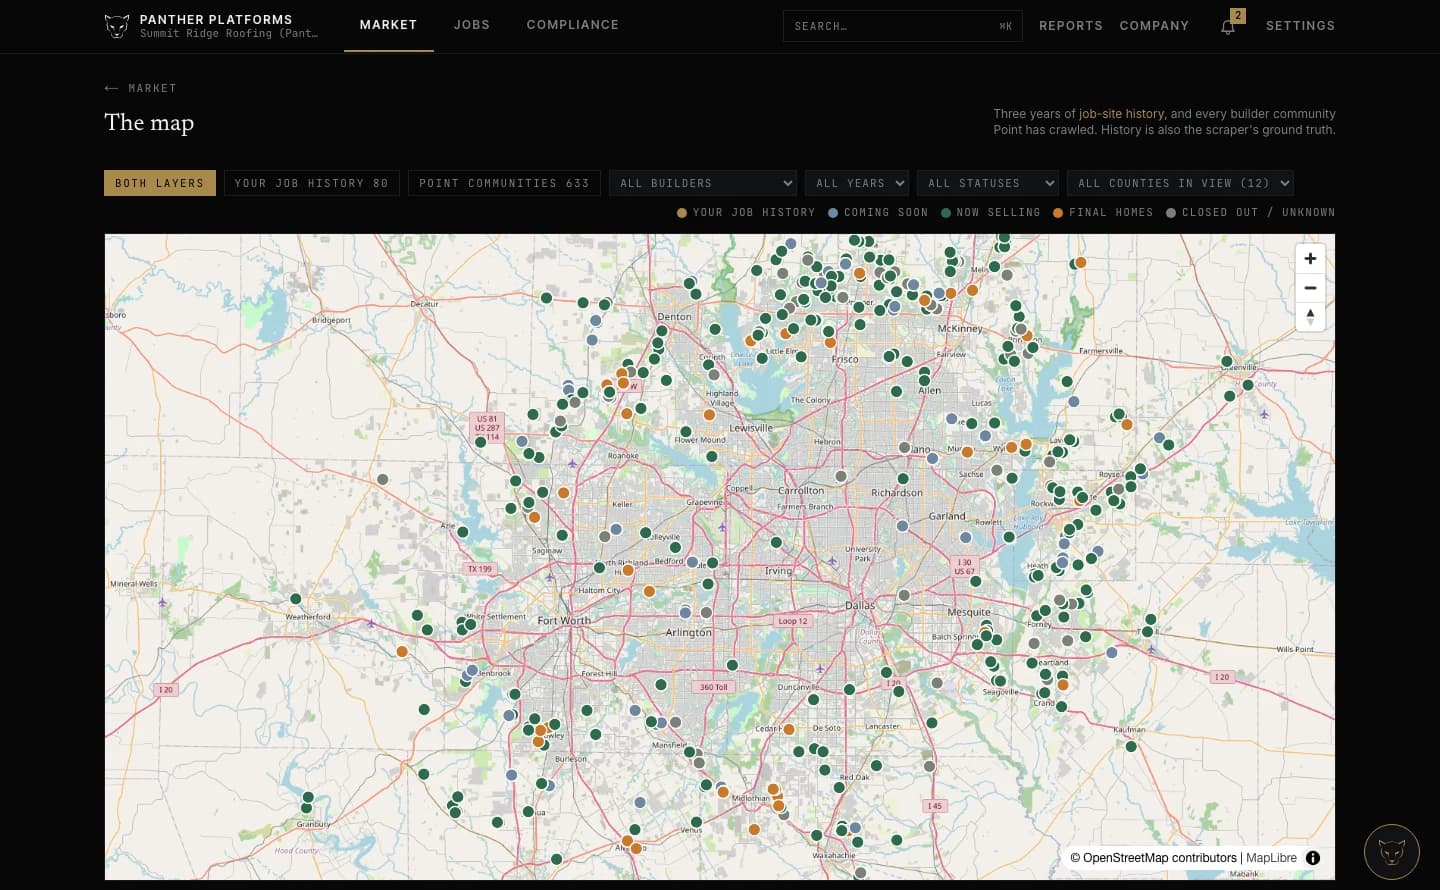The width and height of the screenshot is (1440, 890).
Task: Select the green marker near Mineral Wells
Action: pyautogui.click(x=295, y=599)
